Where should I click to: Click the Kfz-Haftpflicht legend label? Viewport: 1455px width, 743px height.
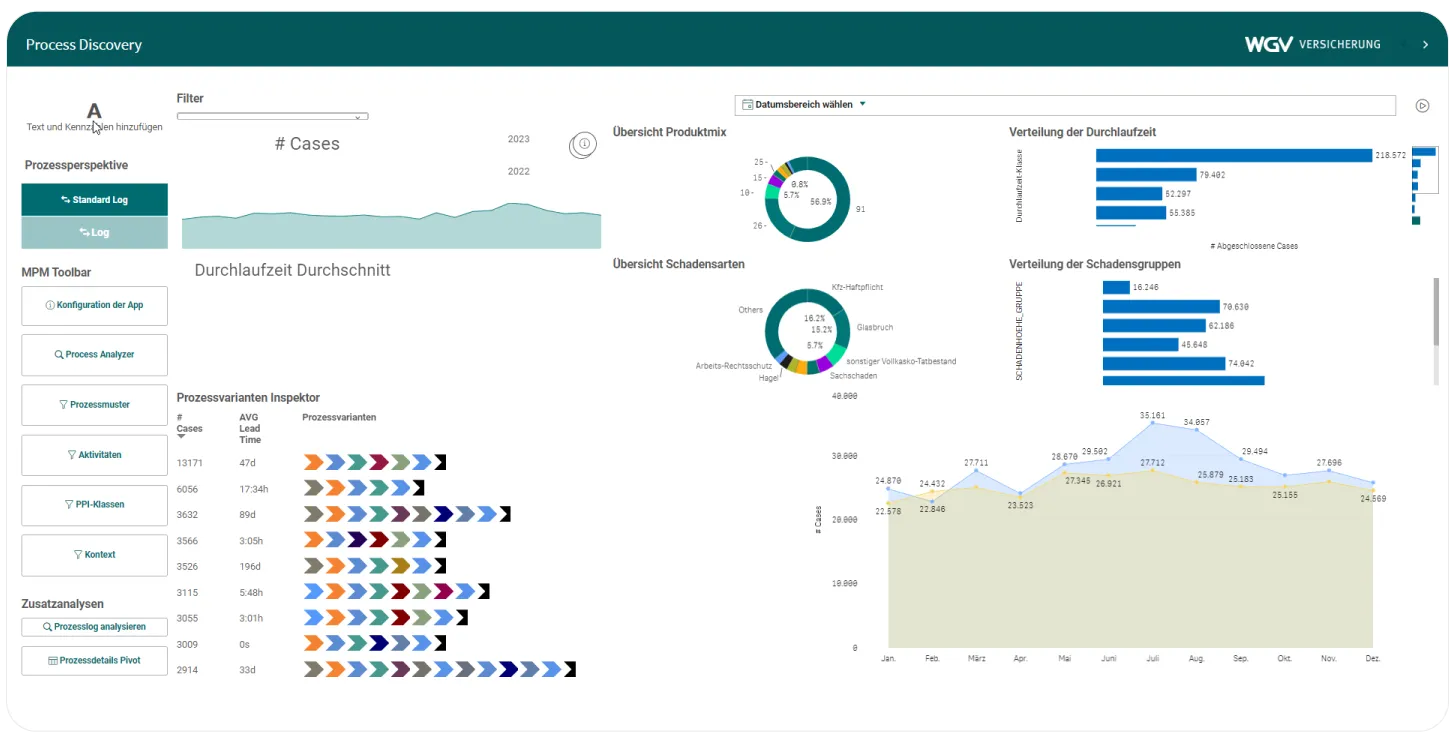coord(857,287)
